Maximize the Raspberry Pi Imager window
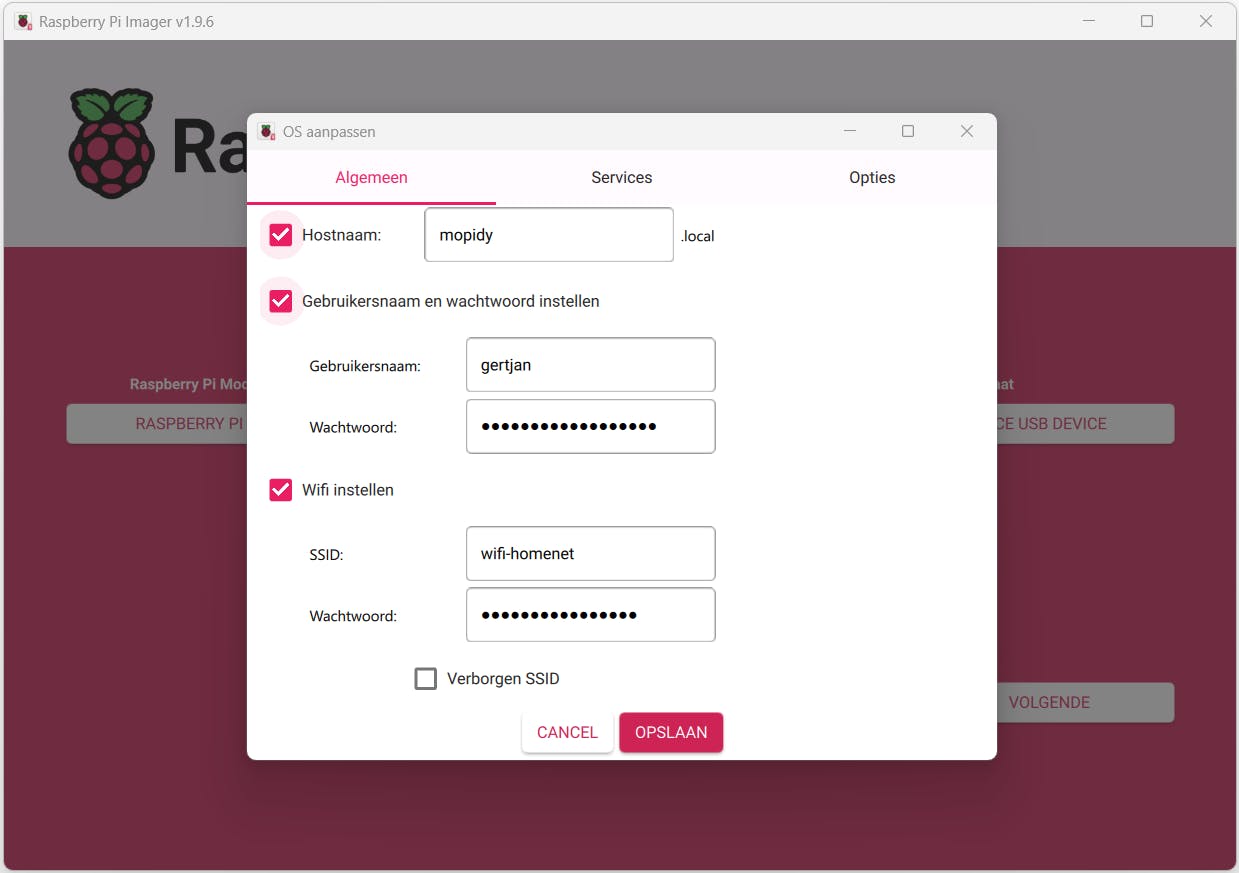Viewport: 1239px width, 873px height. pyautogui.click(x=1147, y=21)
